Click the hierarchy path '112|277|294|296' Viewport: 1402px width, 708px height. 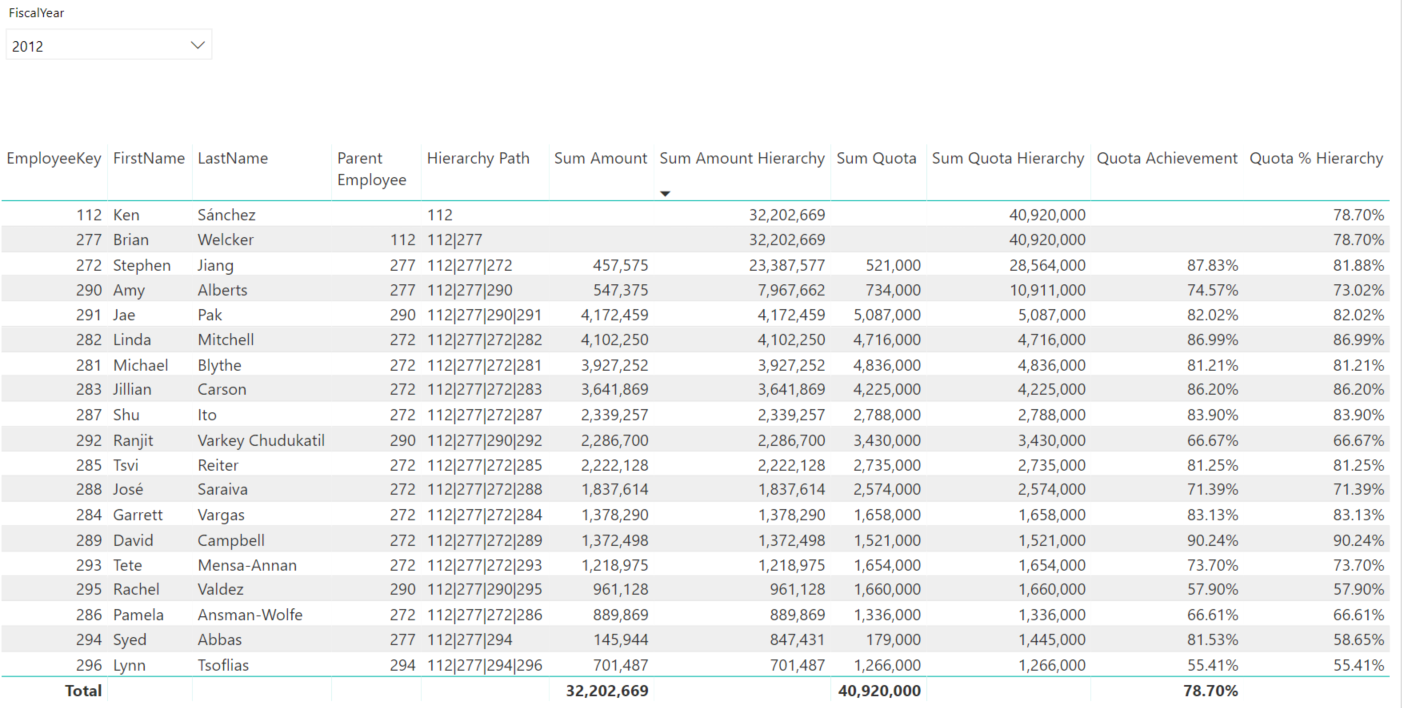484,665
